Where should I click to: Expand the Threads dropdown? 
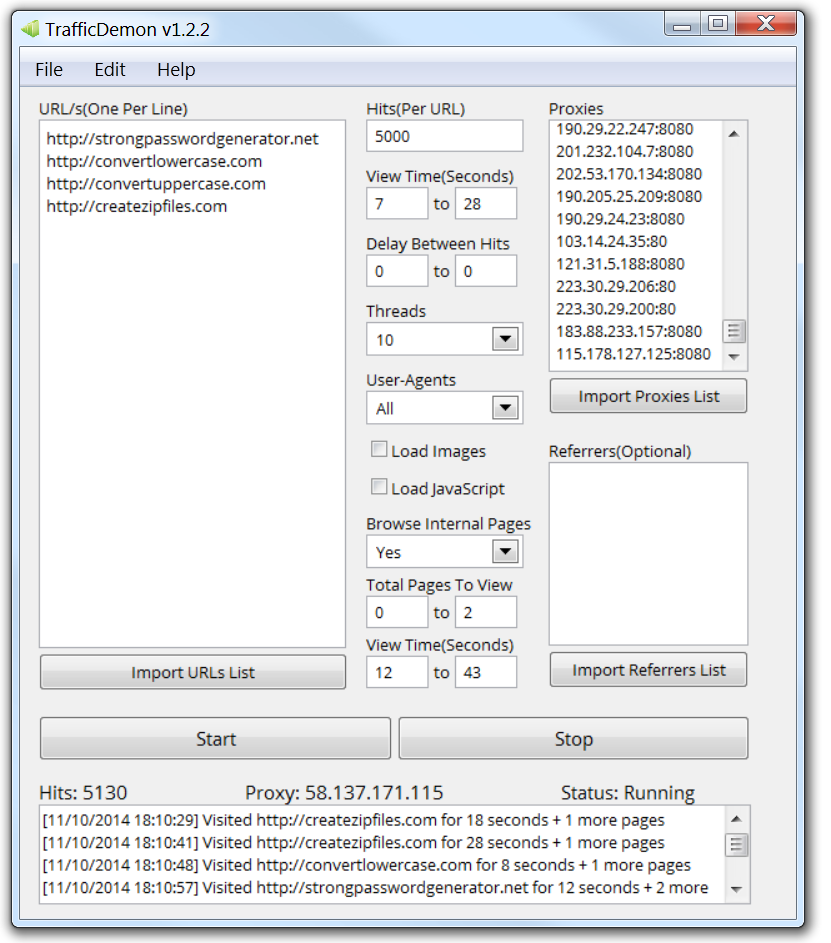[x=506, y=340]
